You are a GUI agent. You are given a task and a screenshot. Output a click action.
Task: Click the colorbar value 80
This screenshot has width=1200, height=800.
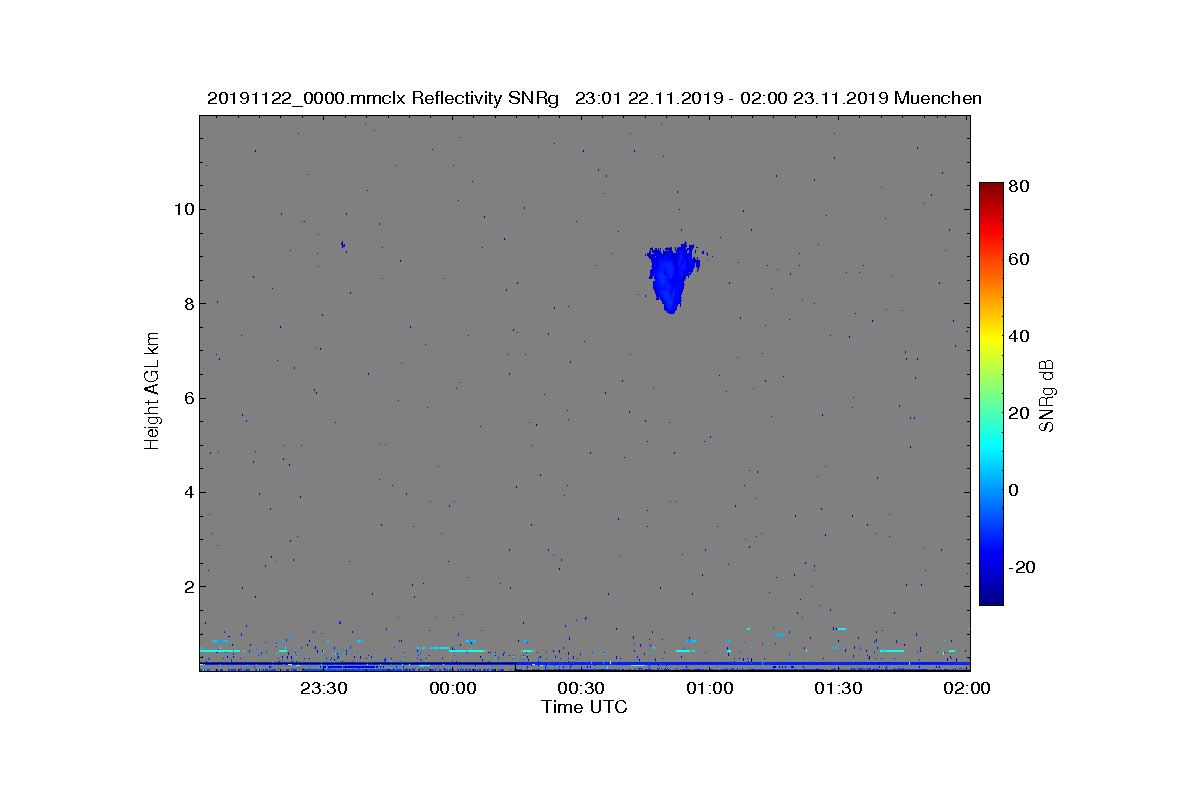[x=1020, y=185]
